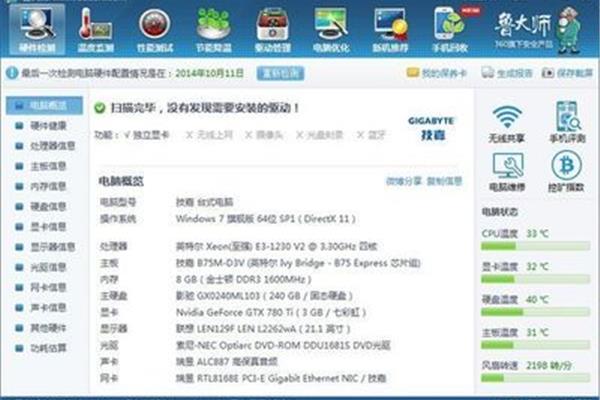Open the 性能测试 gauge icon
Image resolution: width=600 pixels, height=400 pixels.
(x=155, y=29)
